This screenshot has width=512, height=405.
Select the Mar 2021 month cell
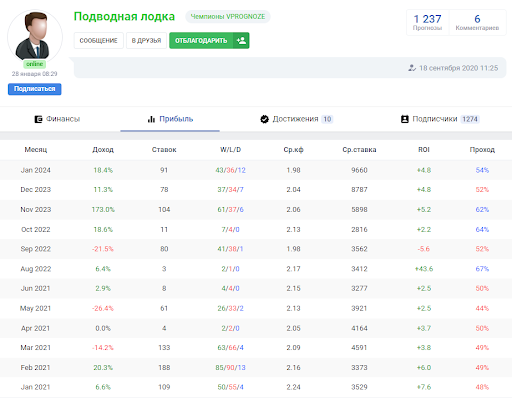[36, 348]
